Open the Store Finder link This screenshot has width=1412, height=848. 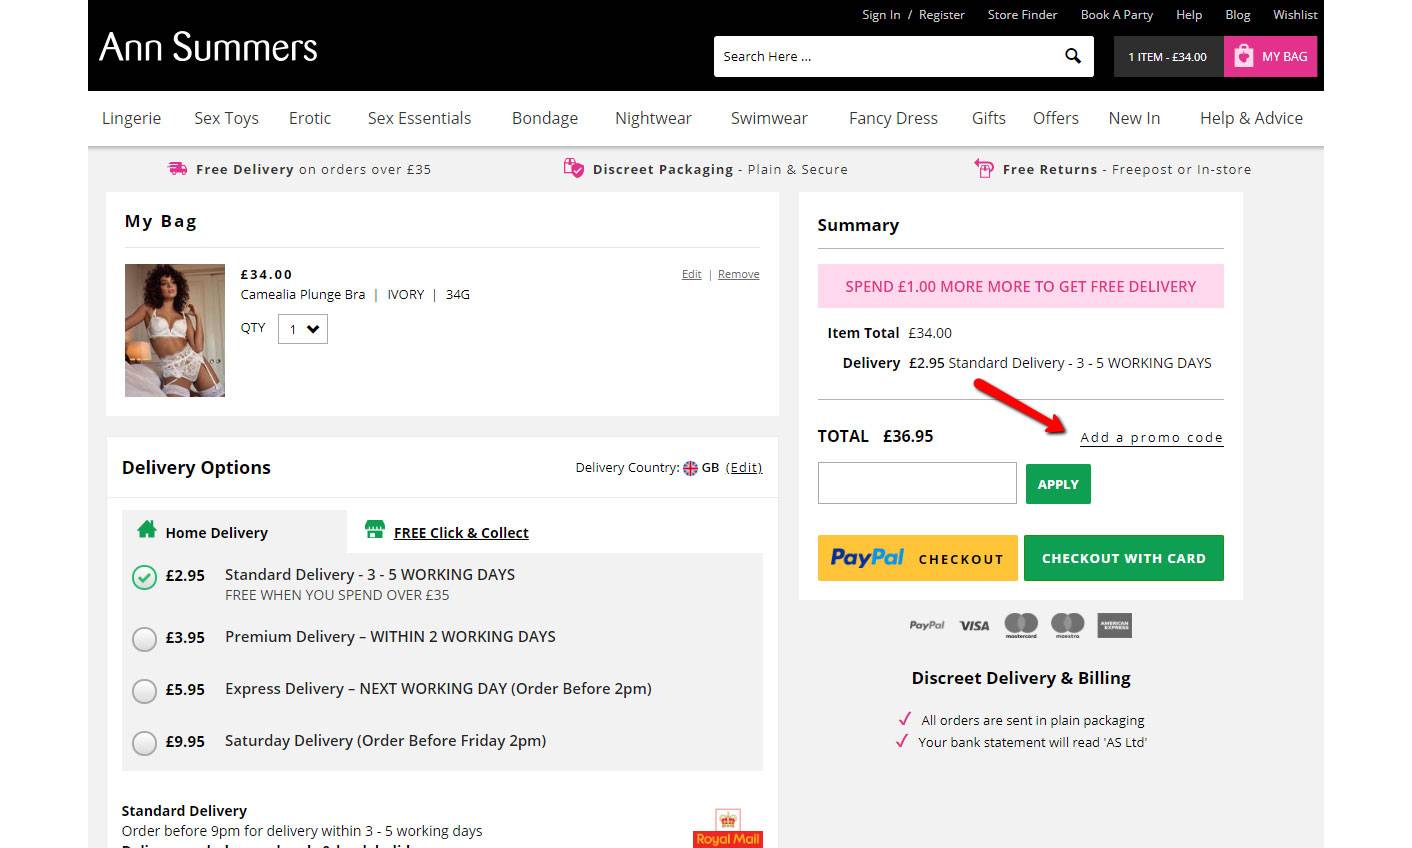pos(1022,15)
